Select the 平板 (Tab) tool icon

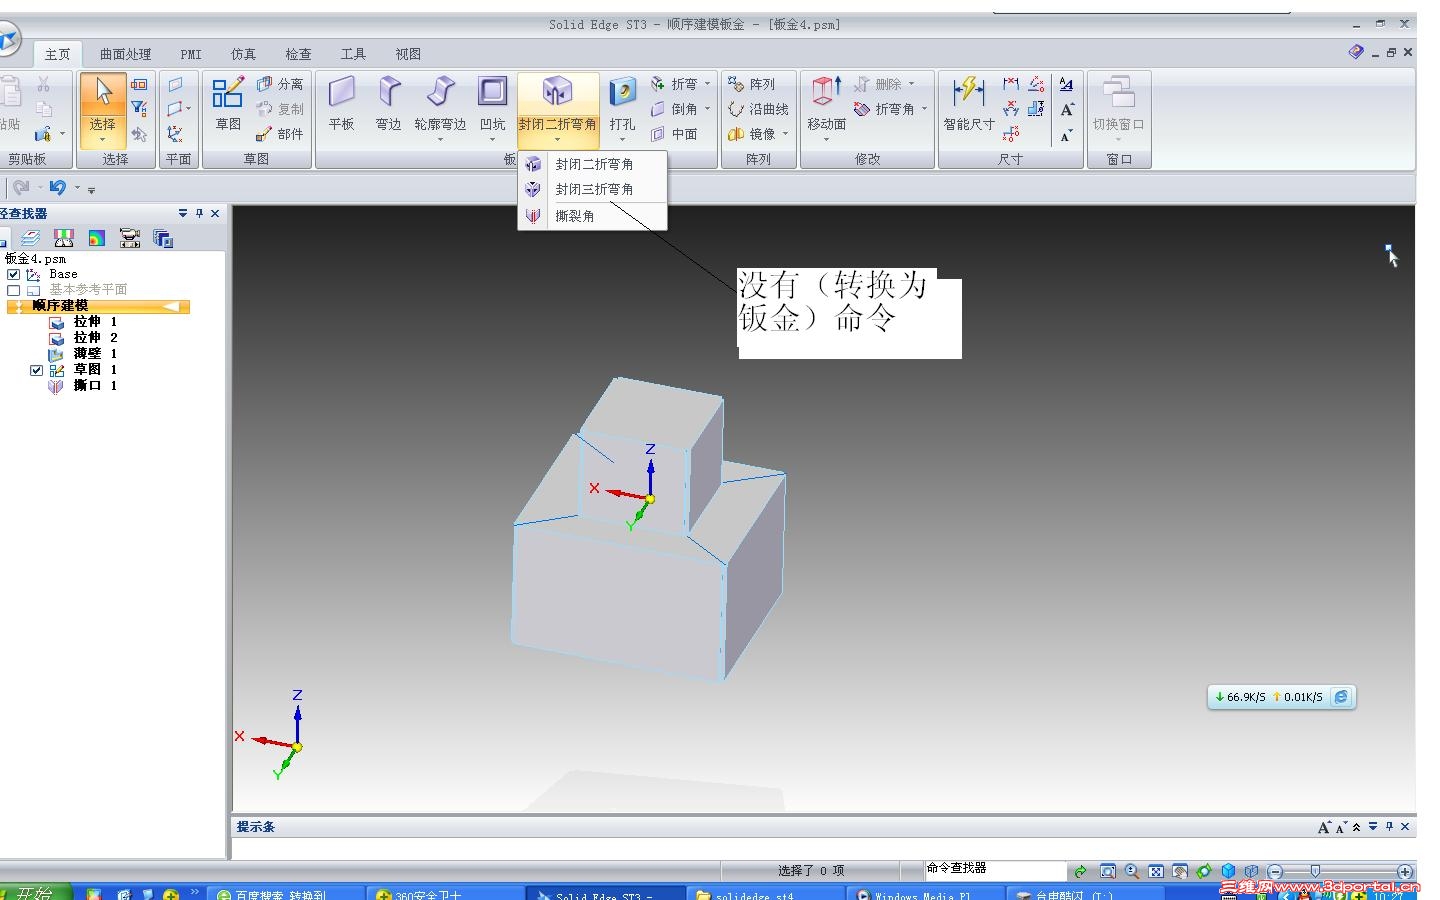[x=342, y=92]
